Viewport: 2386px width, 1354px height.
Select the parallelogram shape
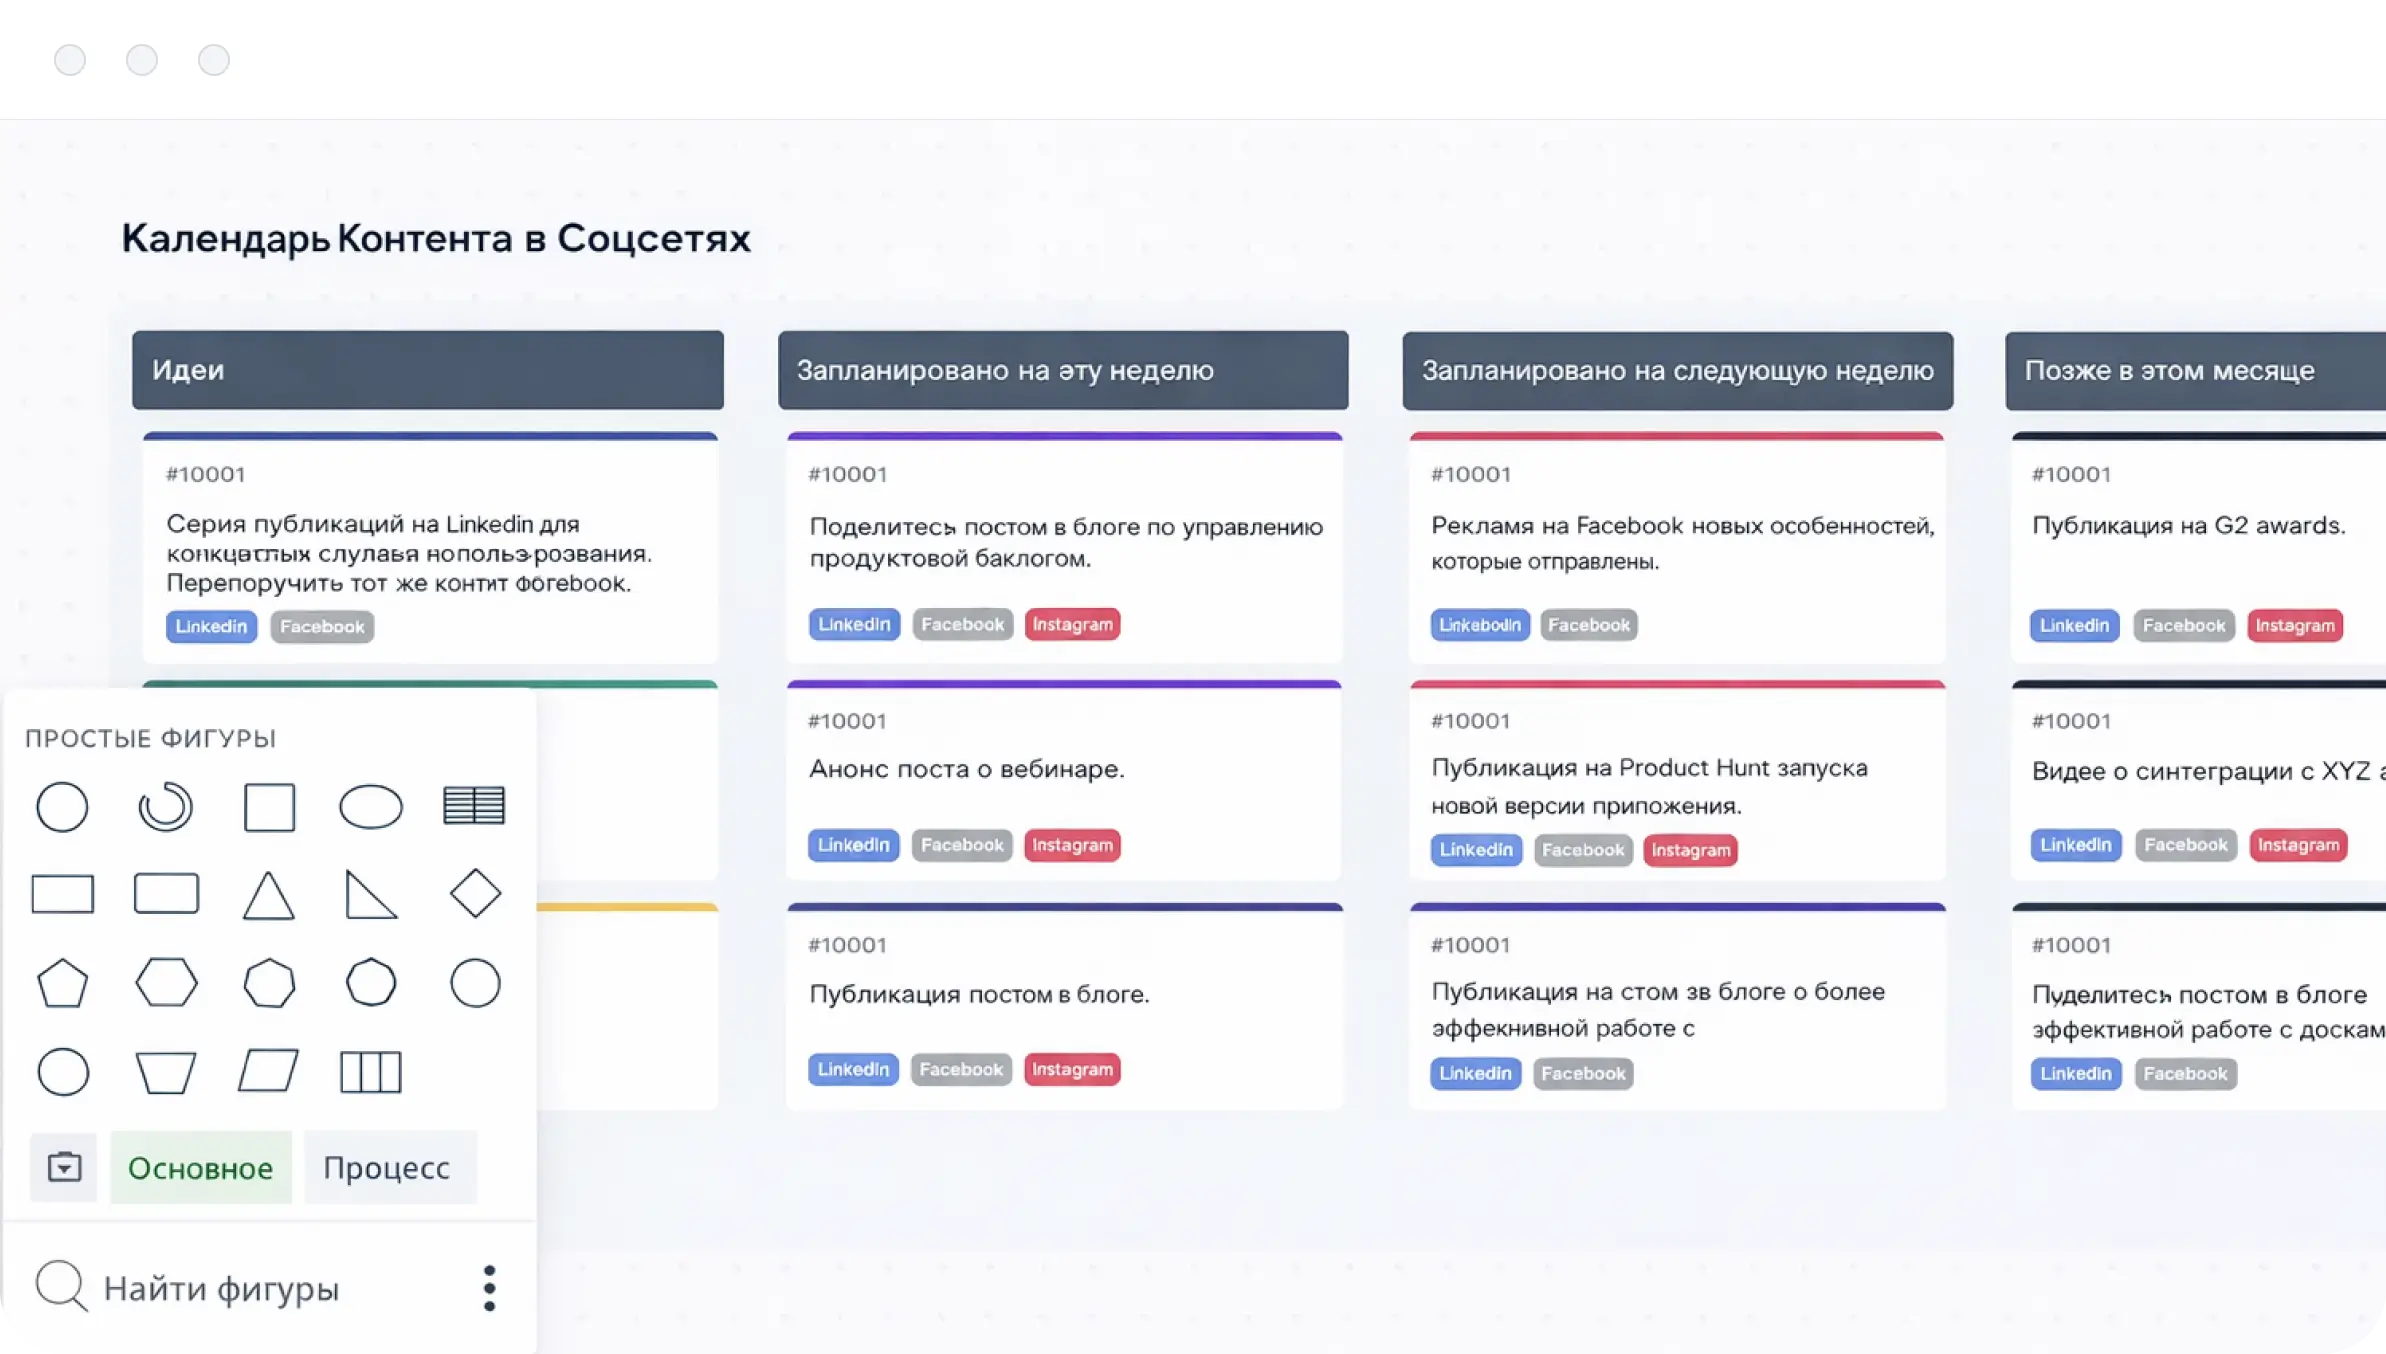[x=268, y=1071]
